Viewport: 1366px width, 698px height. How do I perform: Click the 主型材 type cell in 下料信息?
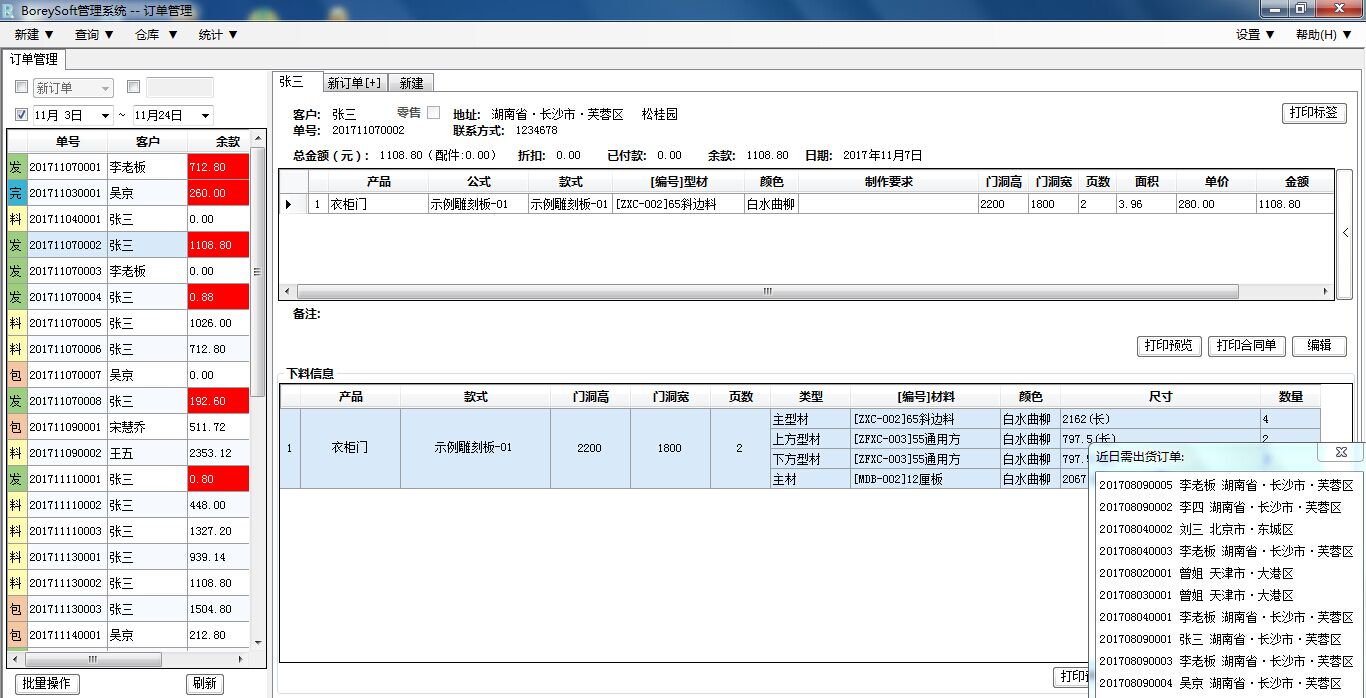point(810,419)
